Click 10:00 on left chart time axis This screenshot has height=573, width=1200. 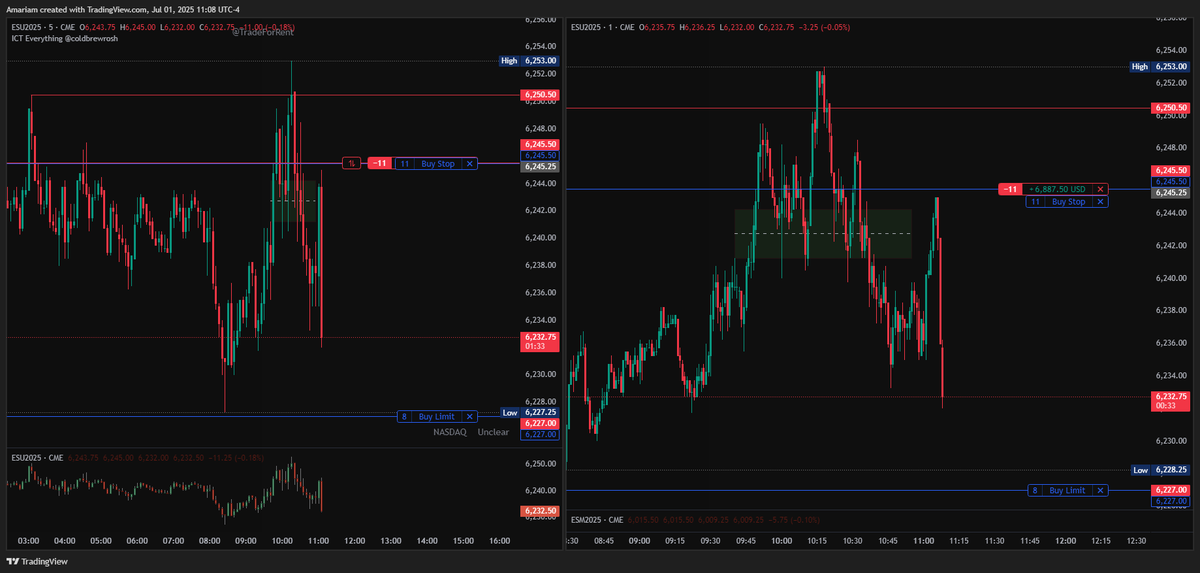pyautogui.click(x=282, y=541)
